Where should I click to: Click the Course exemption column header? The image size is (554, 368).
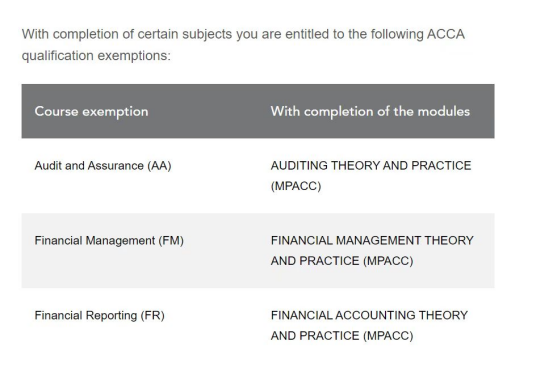point(91,112)
